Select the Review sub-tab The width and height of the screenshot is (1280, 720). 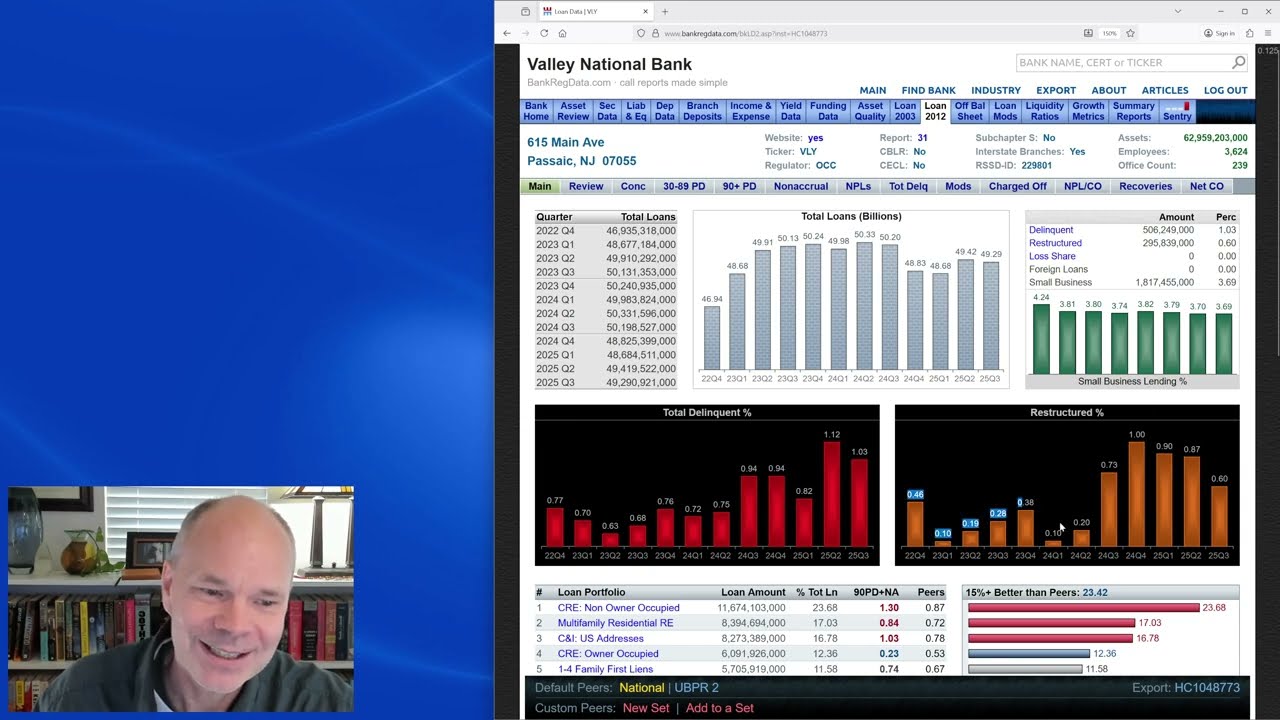[x=586, y=186]
